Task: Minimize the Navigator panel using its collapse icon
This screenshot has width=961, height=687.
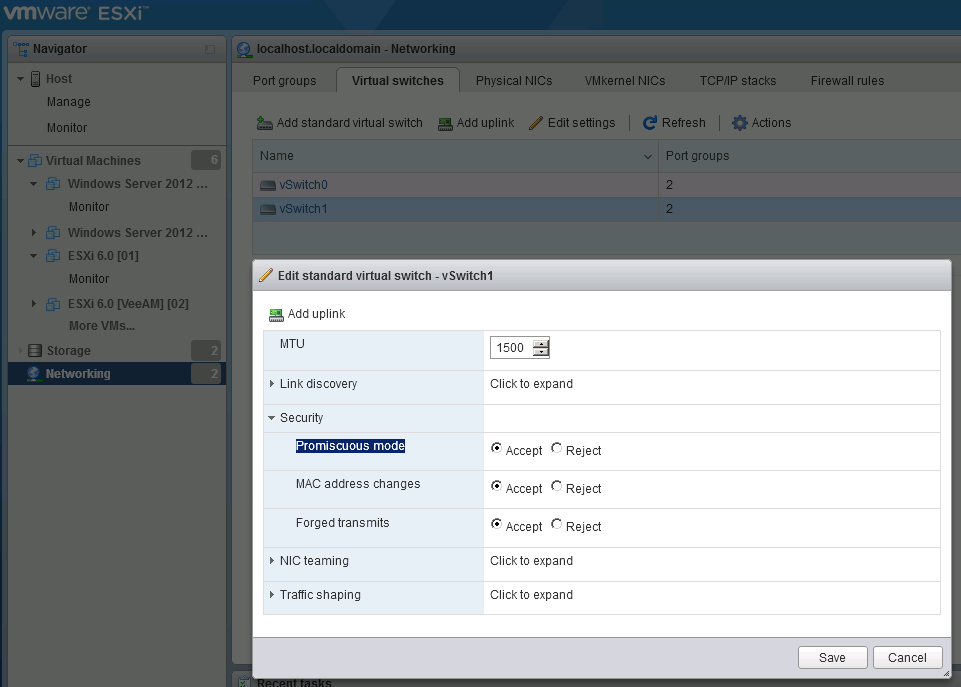Action: click(210, 49)
